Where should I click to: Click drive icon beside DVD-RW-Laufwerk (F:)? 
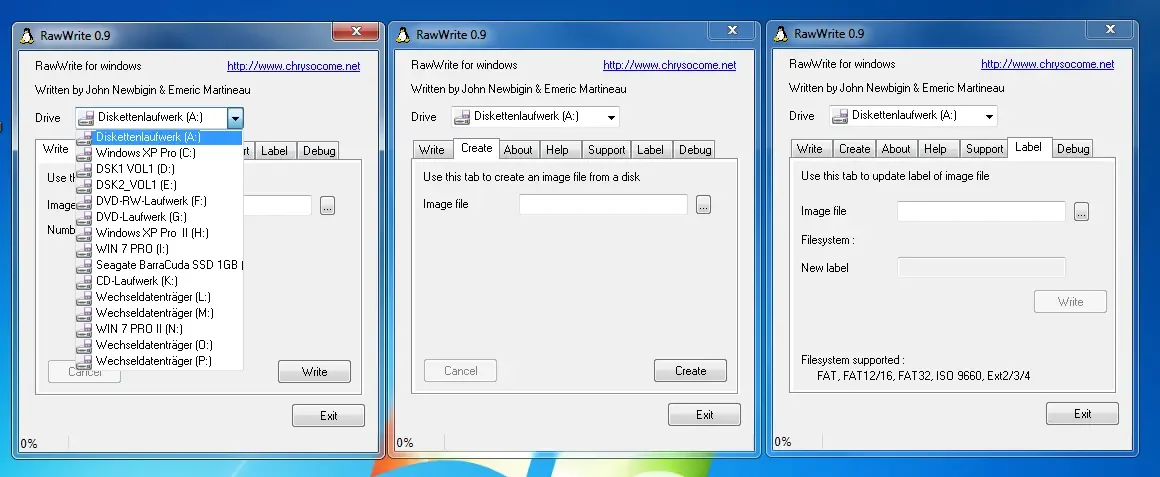(x=84, y=201)
